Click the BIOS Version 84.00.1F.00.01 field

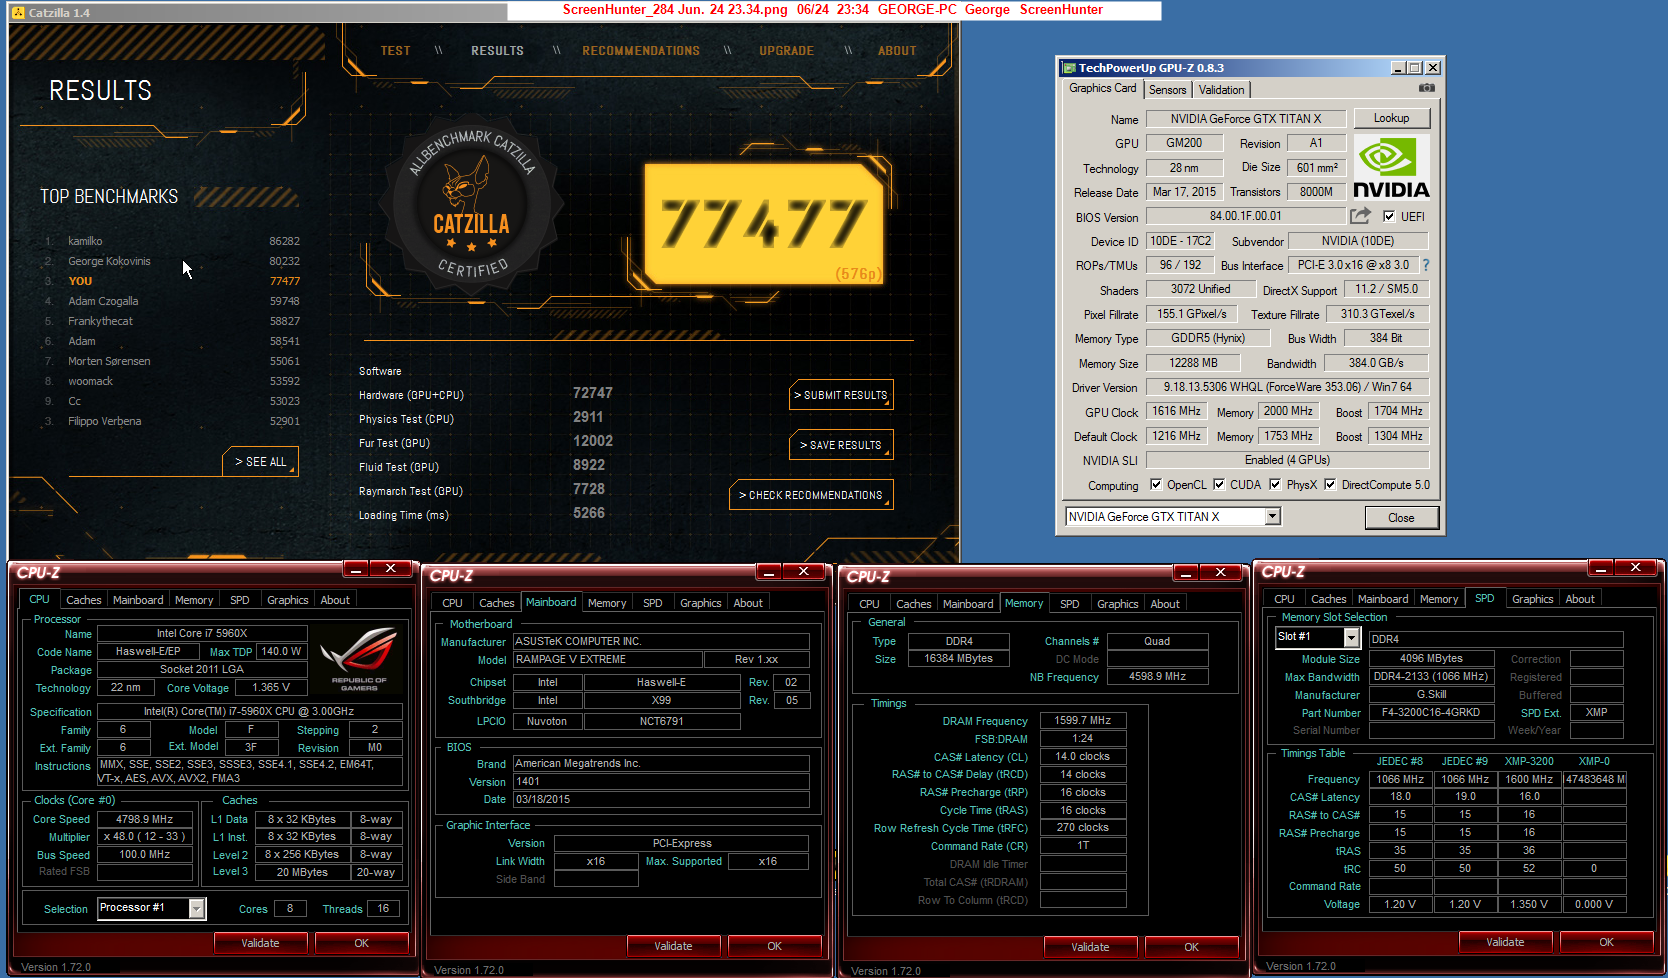pyautogui.click(x=1245, y=216)
